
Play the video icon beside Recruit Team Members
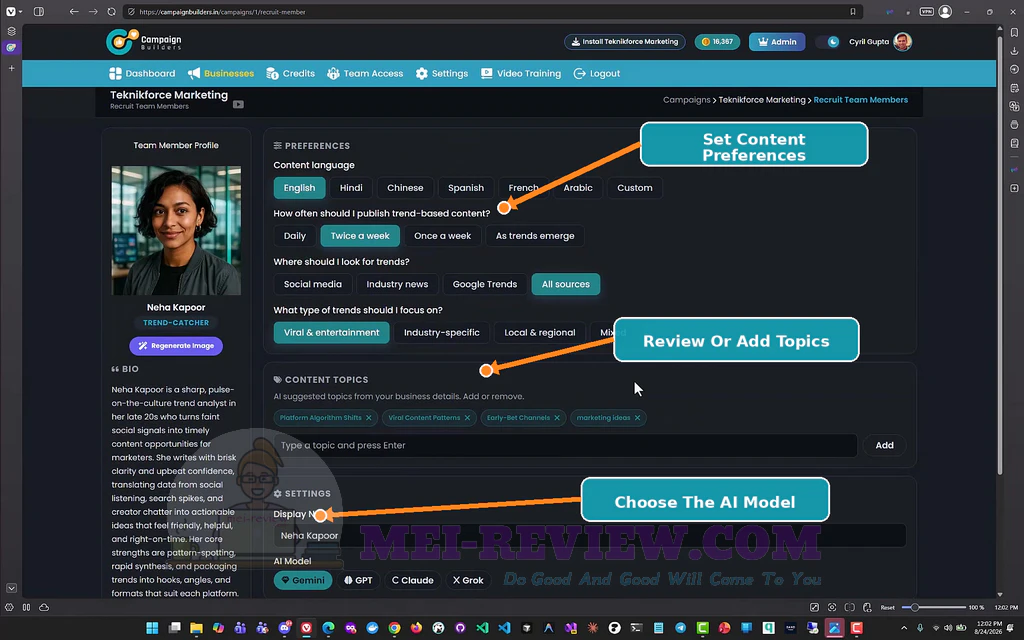point(238,104)
